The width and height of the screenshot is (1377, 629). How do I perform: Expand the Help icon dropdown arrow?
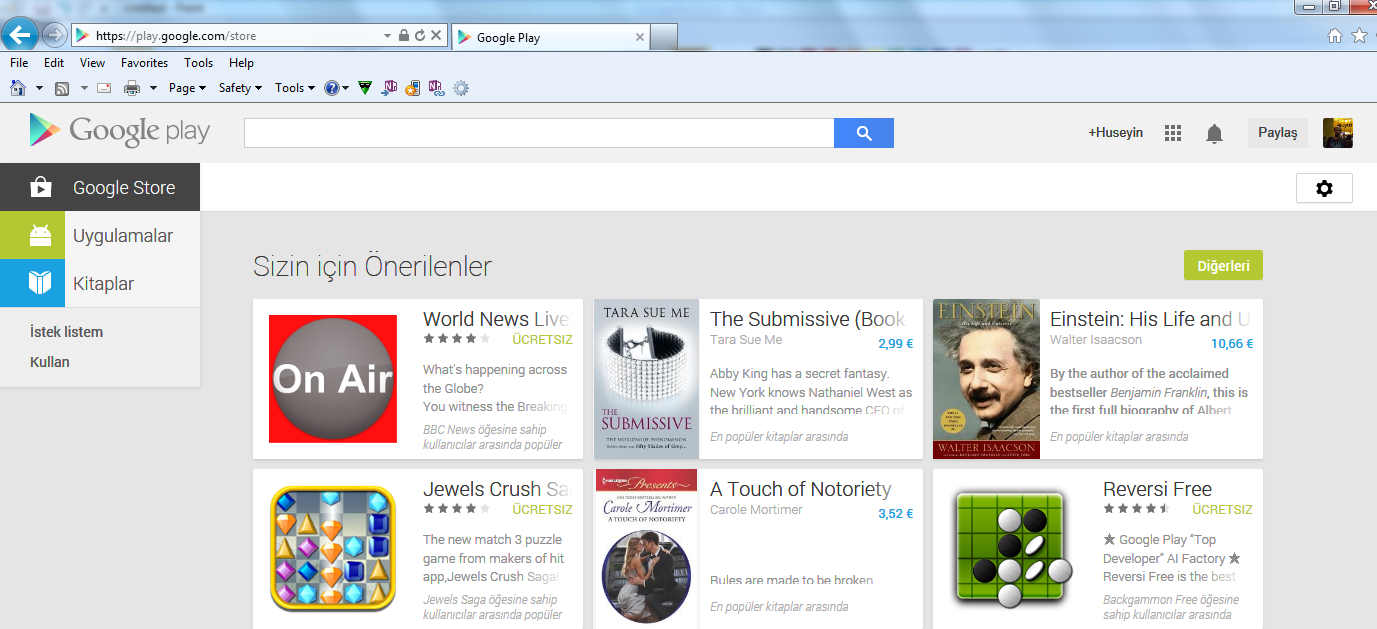(346, 88)
